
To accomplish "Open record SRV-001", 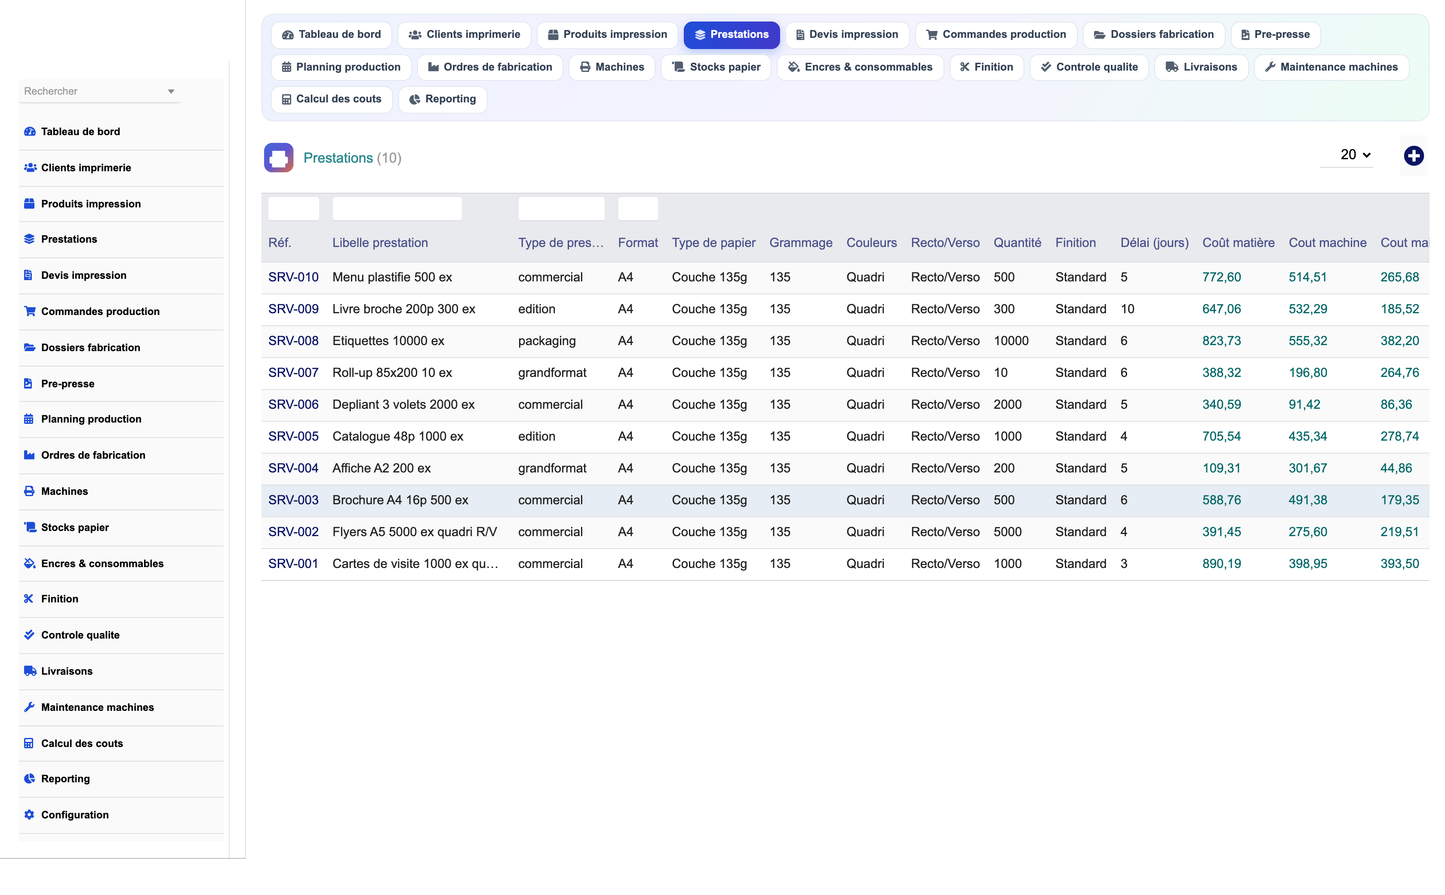I will 293,564.
